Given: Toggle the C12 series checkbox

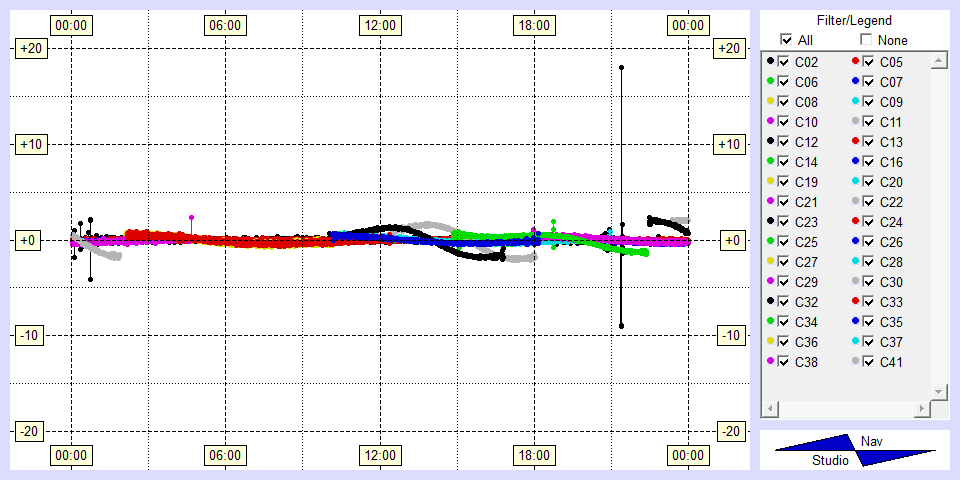Looking at the screenshot, I should pyautogui.click(x=784, y=142).
